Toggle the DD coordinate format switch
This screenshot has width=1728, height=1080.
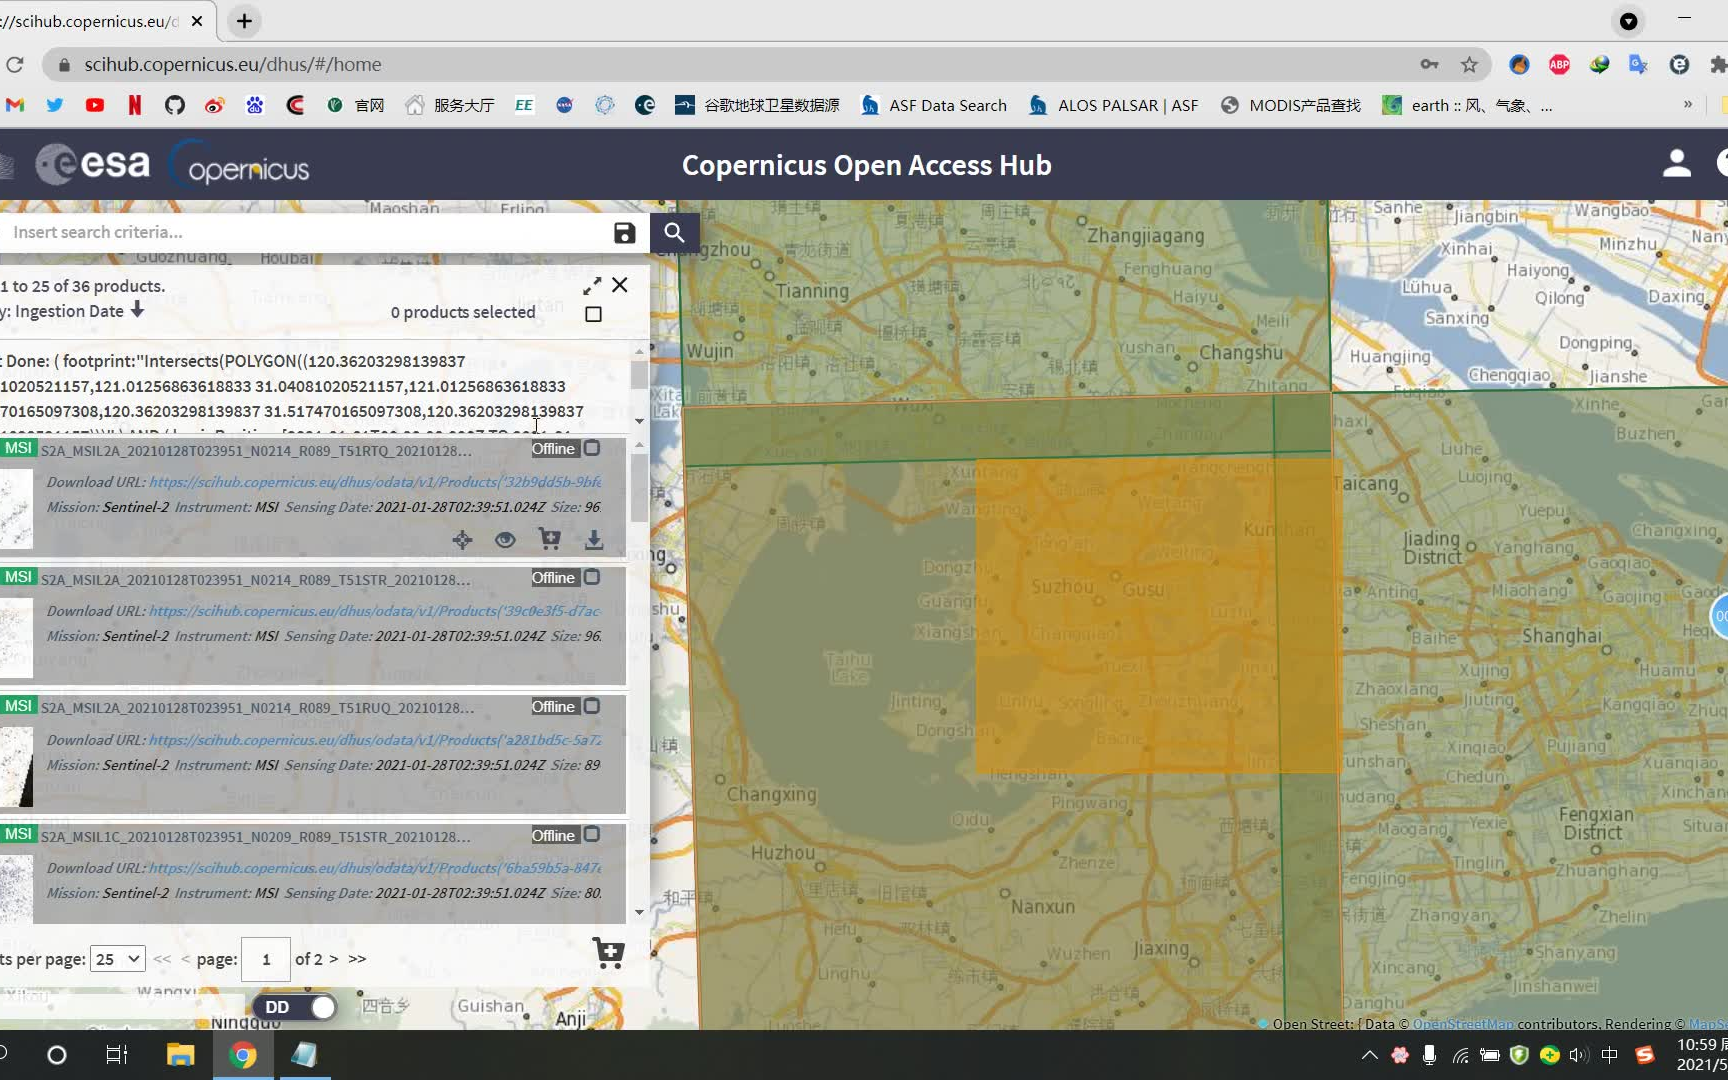pyautogui.click(x=295, y=1007)
